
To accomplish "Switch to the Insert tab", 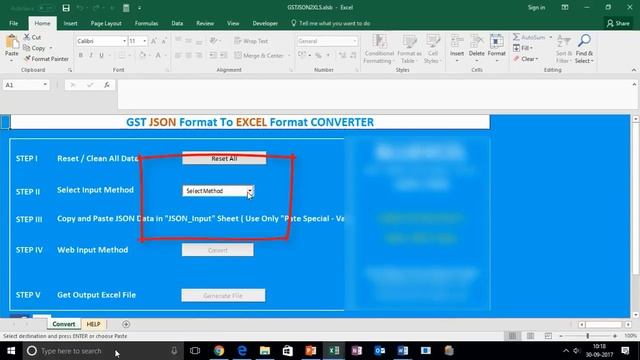I will 70,23.
